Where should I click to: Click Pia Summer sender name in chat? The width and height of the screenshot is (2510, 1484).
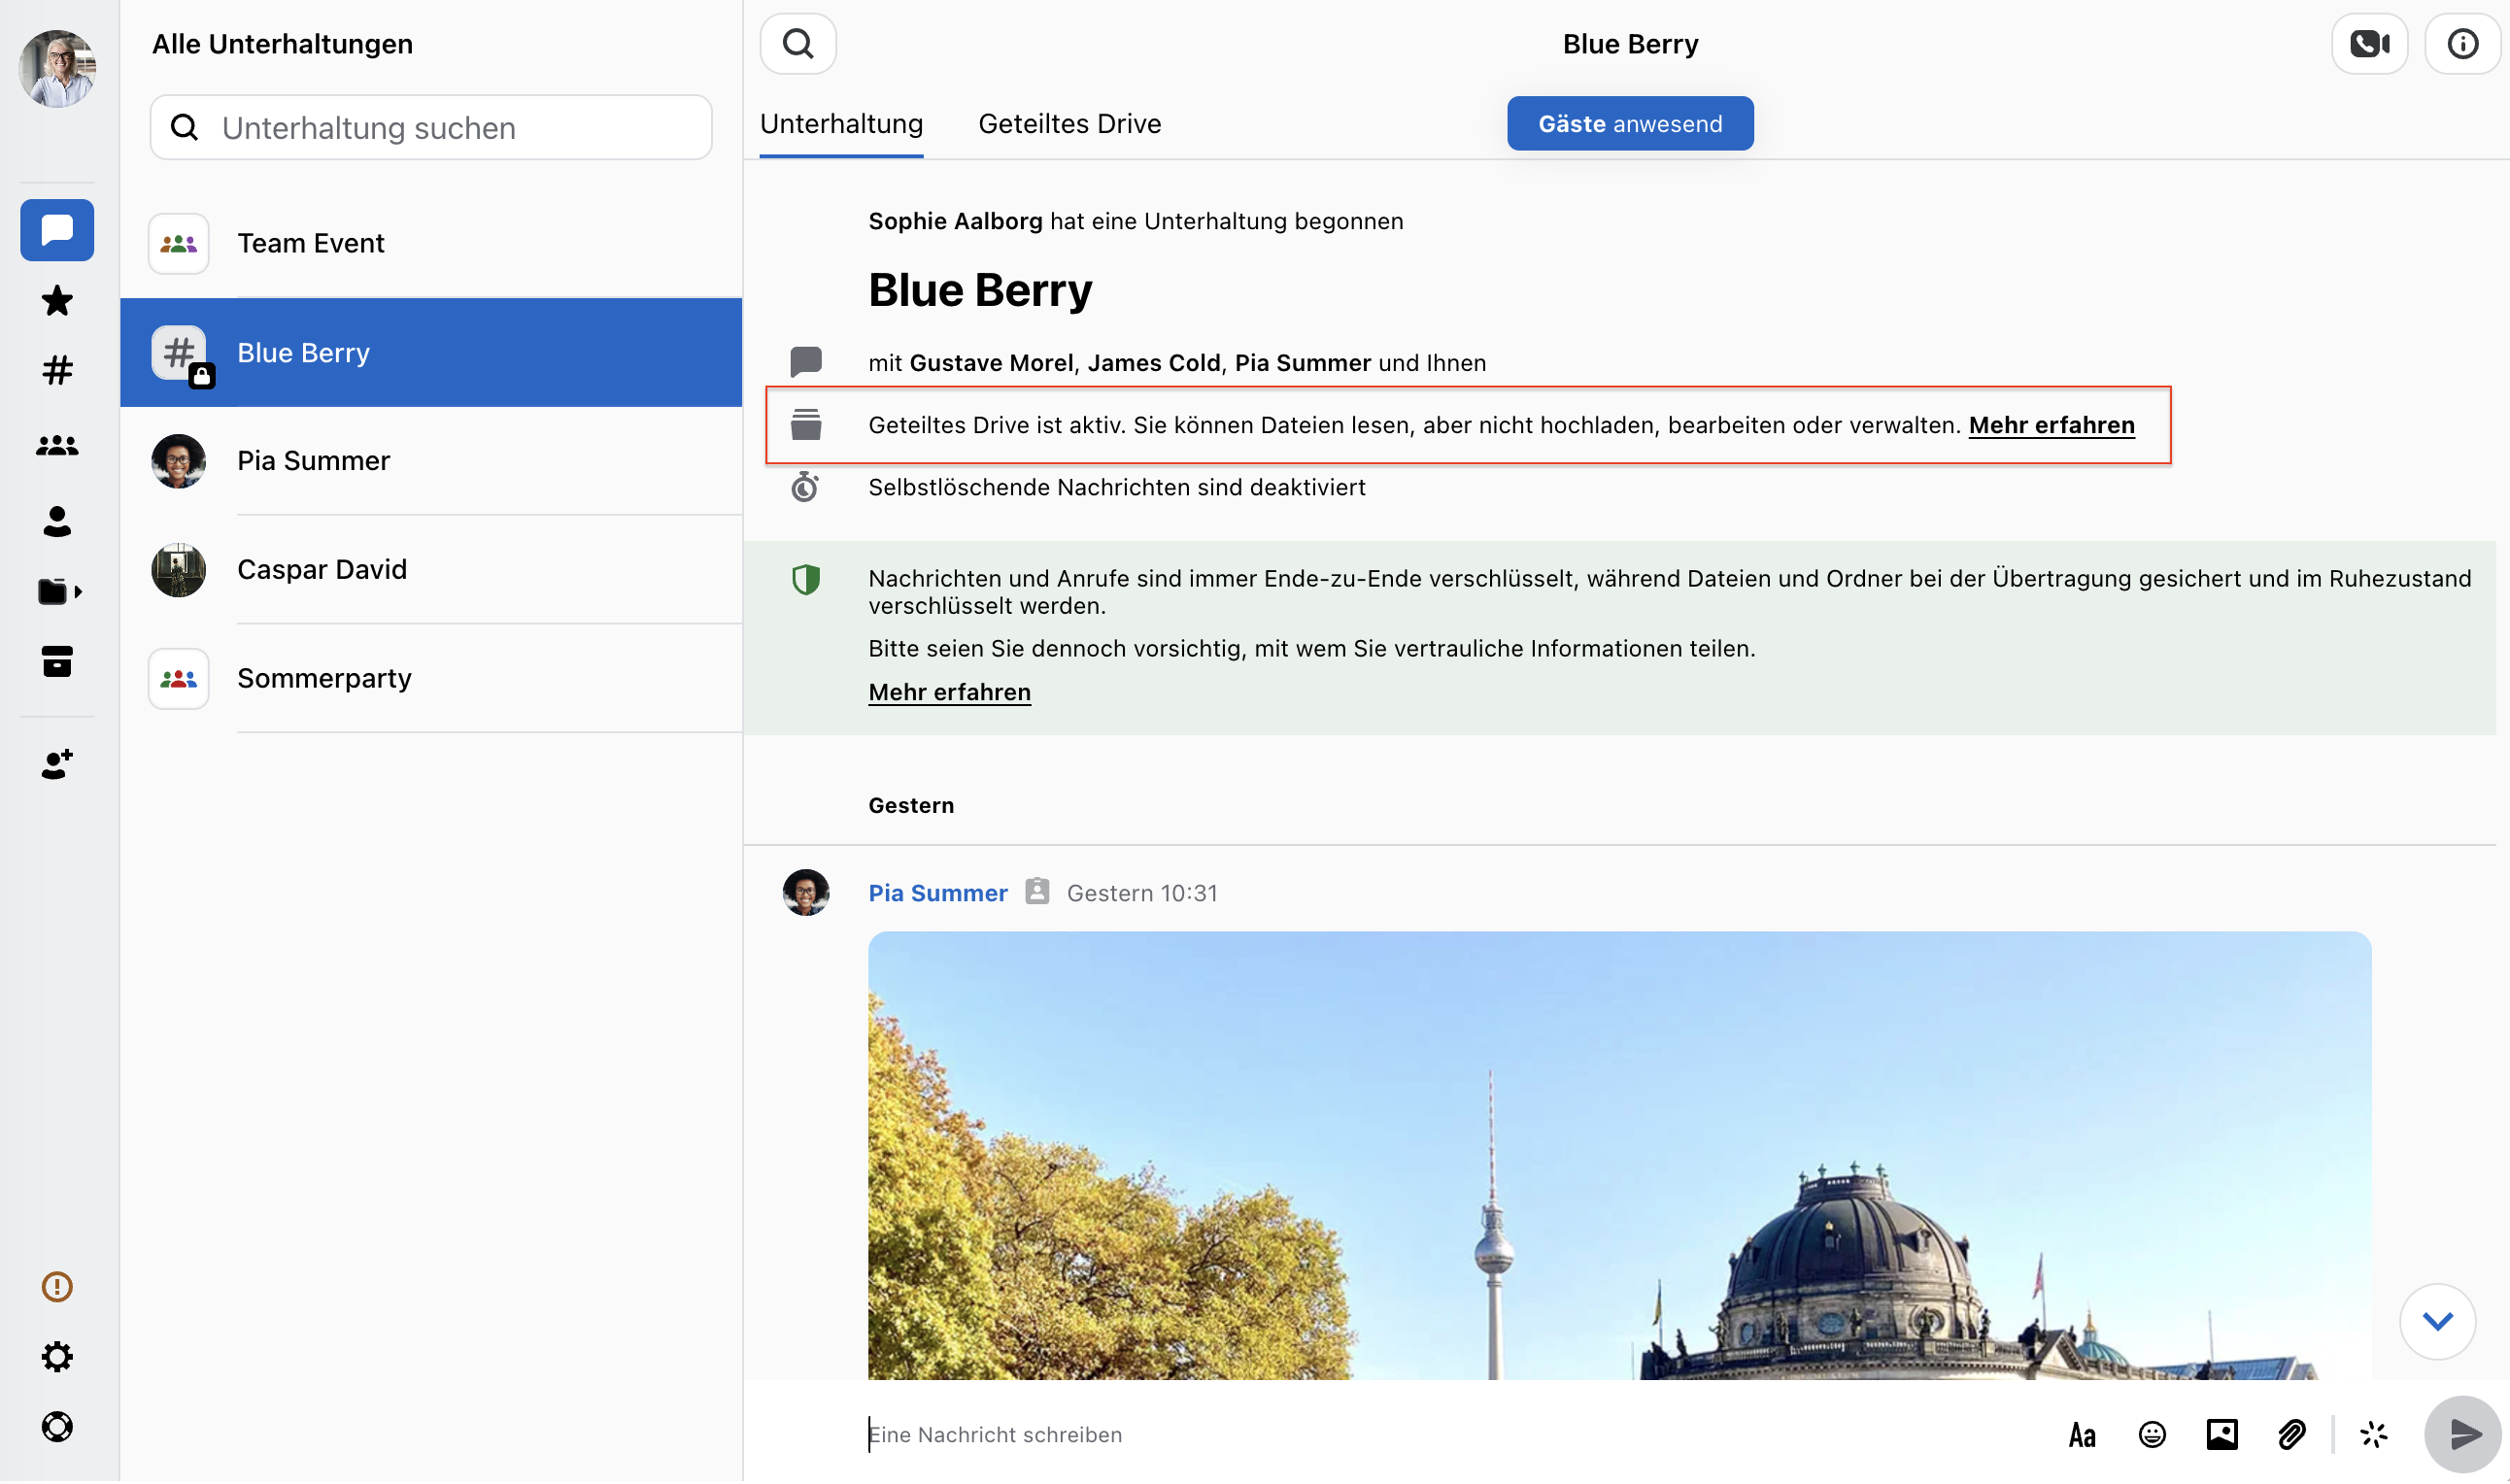(937, 894)
